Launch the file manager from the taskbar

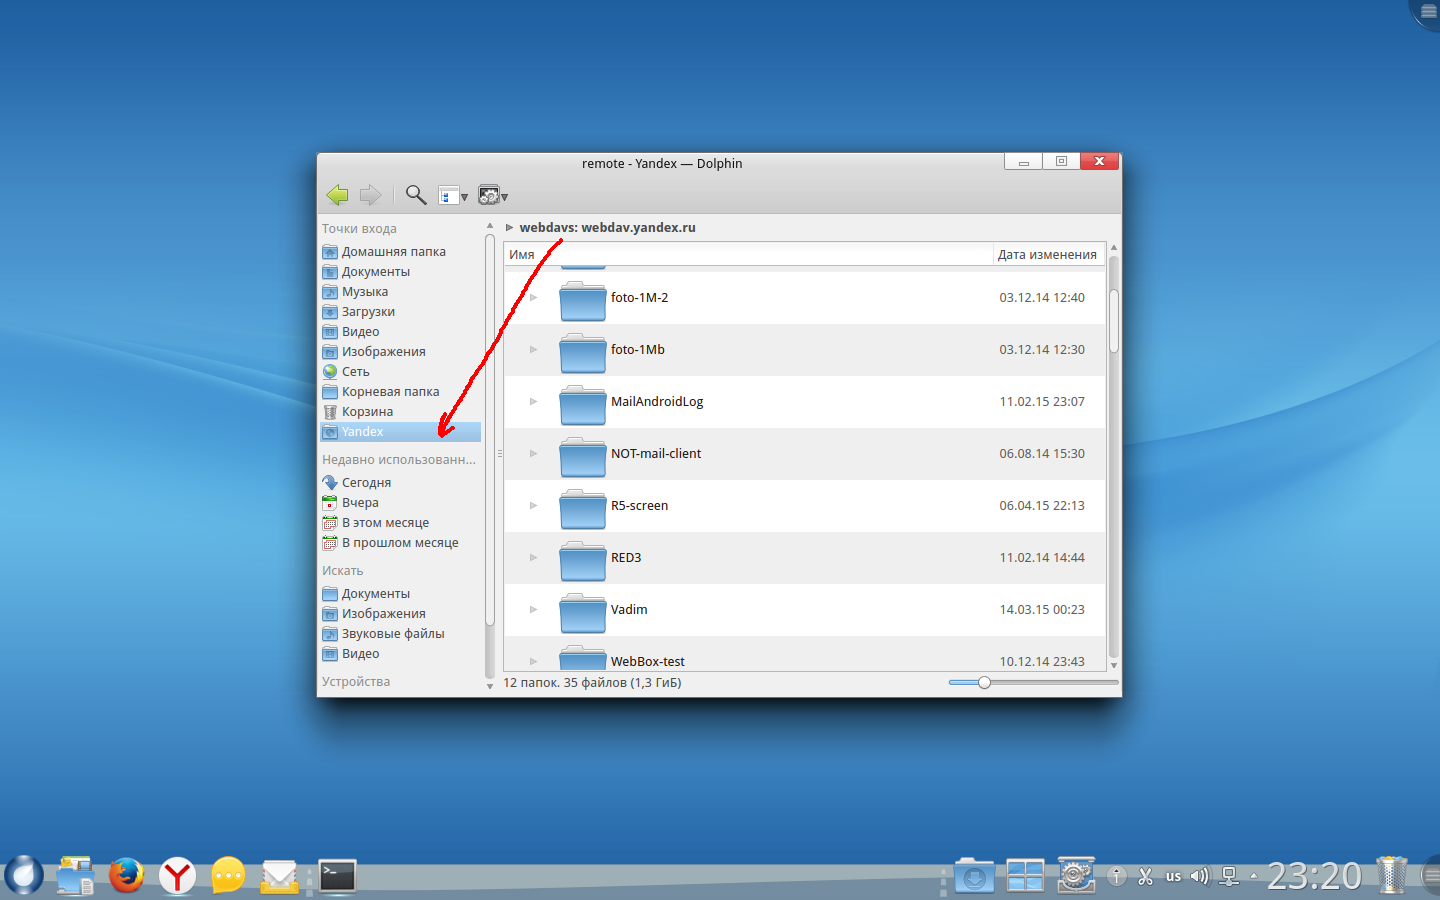pos(75,875)
